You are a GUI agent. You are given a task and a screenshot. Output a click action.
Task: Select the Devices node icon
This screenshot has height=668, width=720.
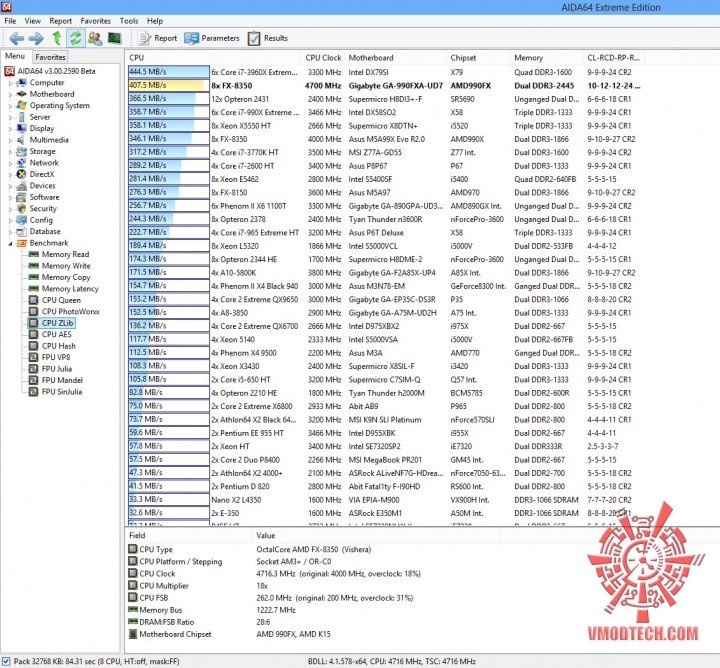click(22, 186)
